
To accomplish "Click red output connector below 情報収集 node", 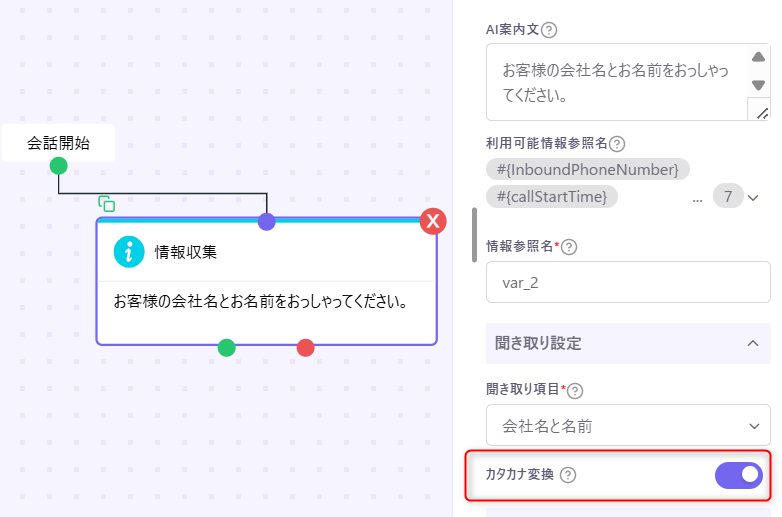I will click(306, 347).
